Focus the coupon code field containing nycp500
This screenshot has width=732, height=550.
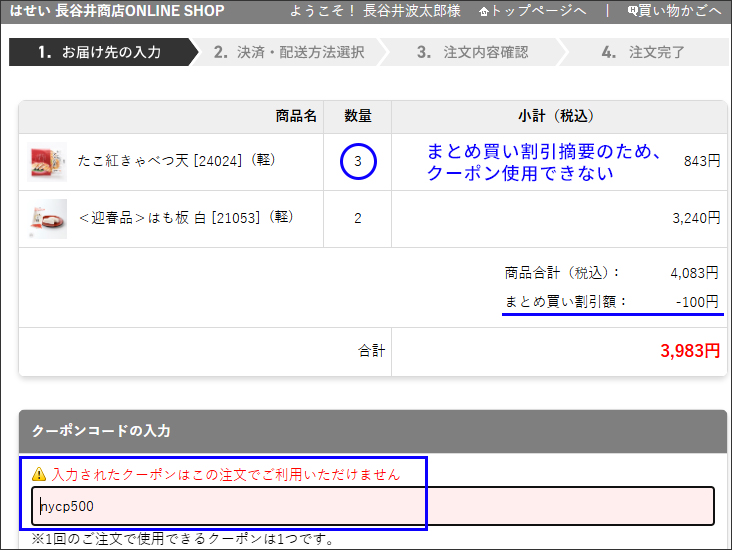coord(373,506)
